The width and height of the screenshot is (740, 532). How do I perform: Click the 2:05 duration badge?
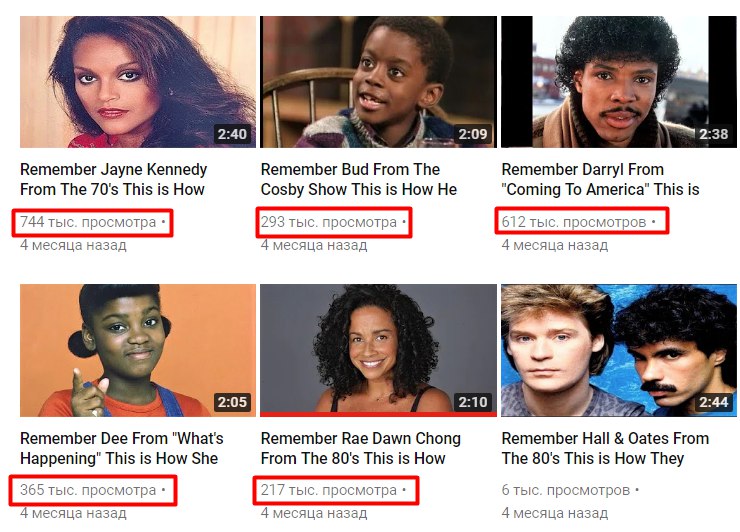click(232, 402)
